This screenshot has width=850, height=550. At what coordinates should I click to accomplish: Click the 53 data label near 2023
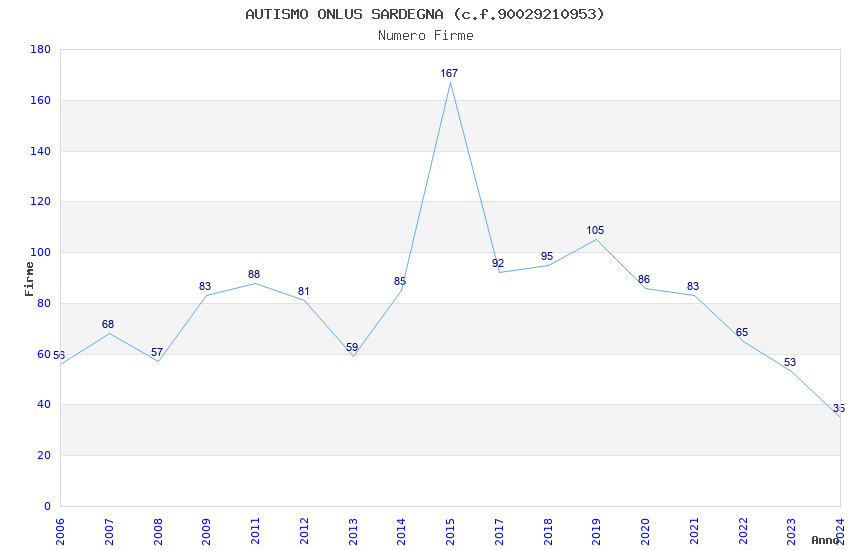coord(790,363)
